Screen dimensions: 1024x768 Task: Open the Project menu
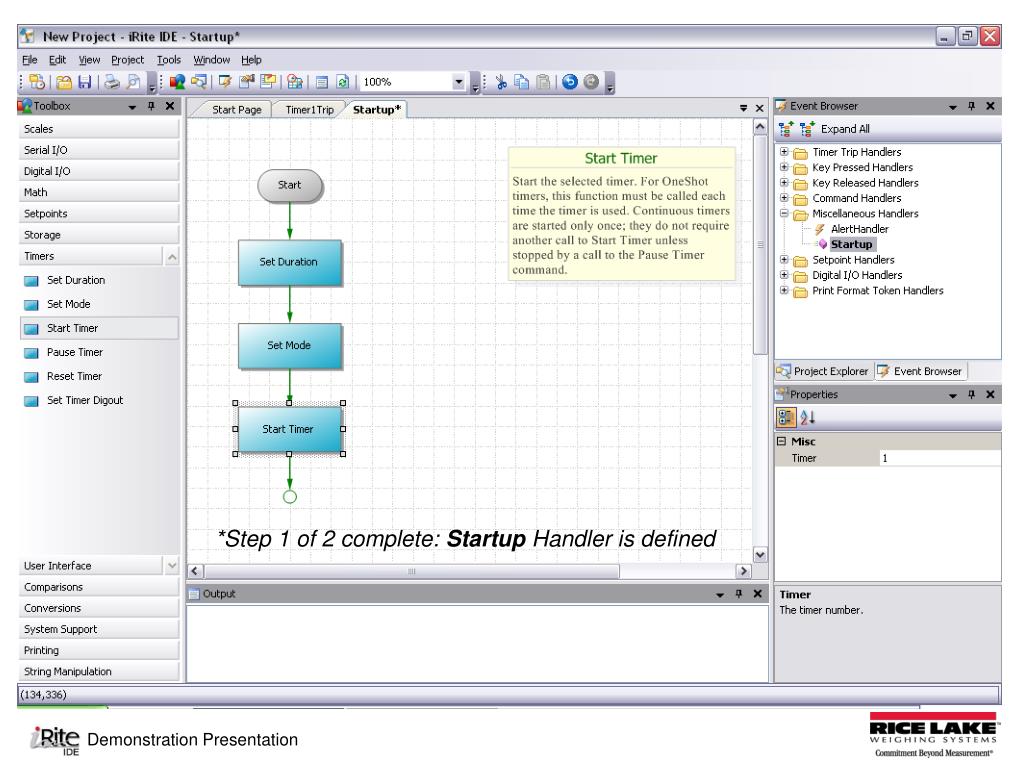pos(127,60)
